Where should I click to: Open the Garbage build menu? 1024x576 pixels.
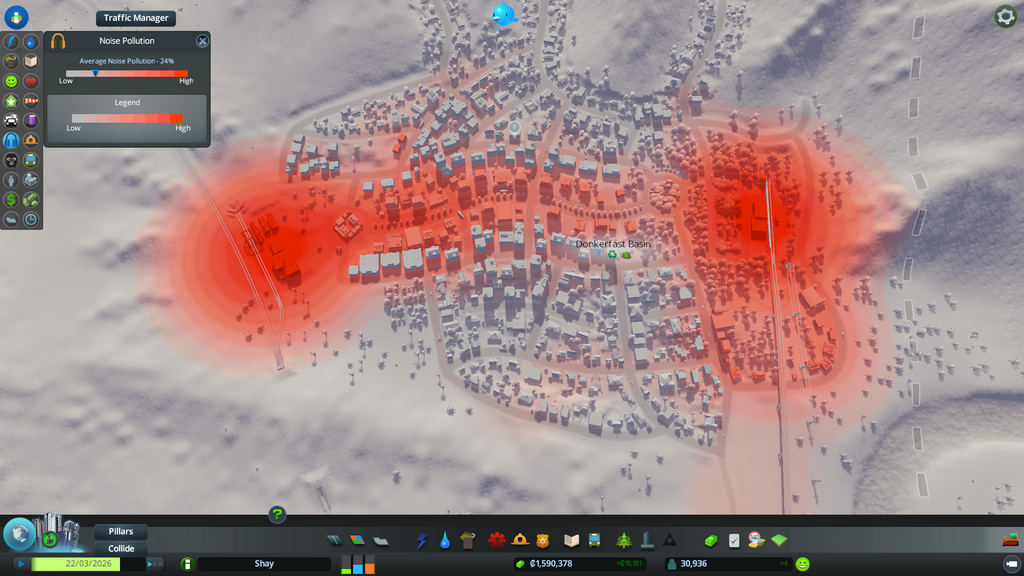click(x=468, y=540)
